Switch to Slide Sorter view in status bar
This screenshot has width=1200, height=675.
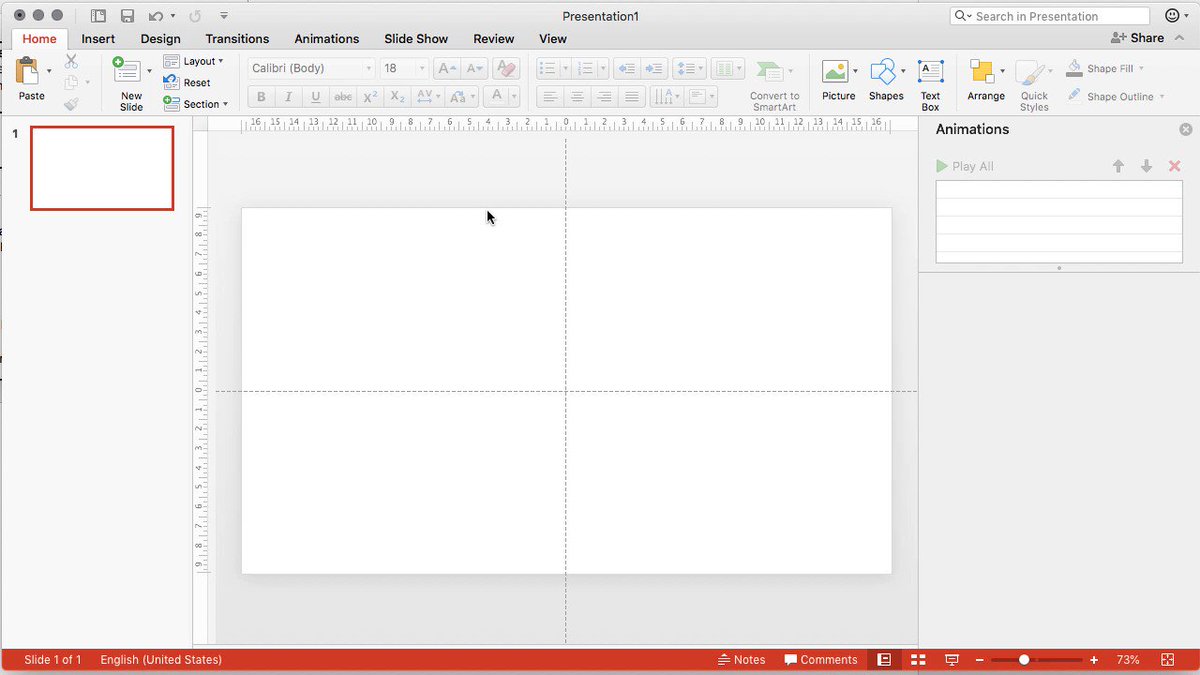point(918,660)
